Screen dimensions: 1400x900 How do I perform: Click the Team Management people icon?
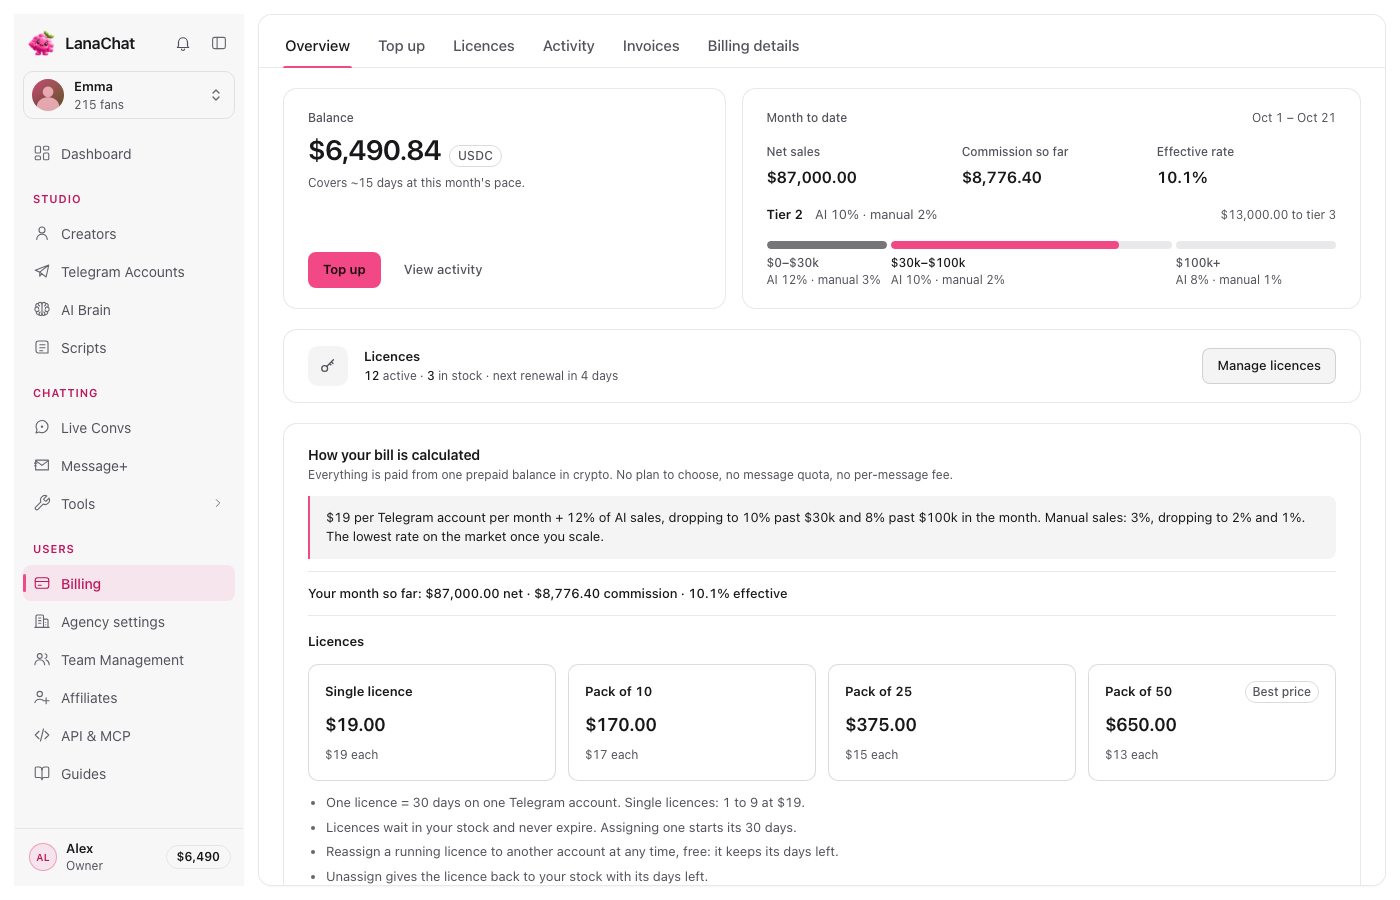coord(42,659)
